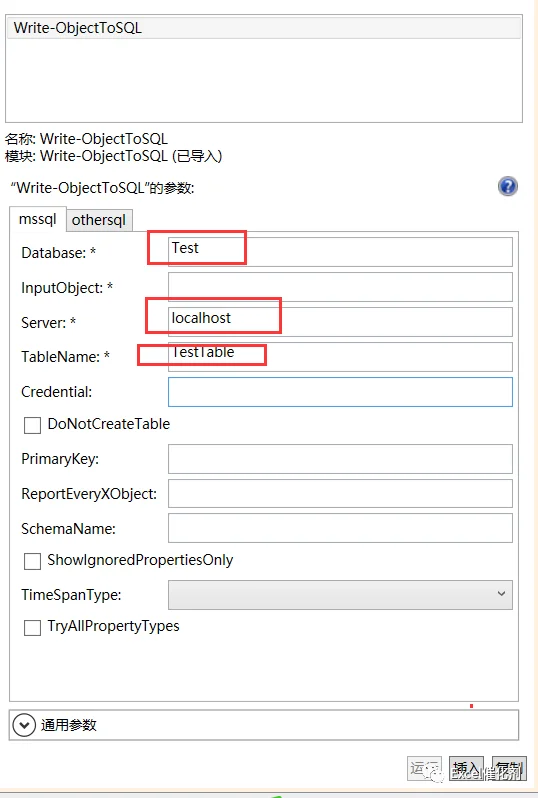Click the ReportEveryXObject input field

point(340,493)
